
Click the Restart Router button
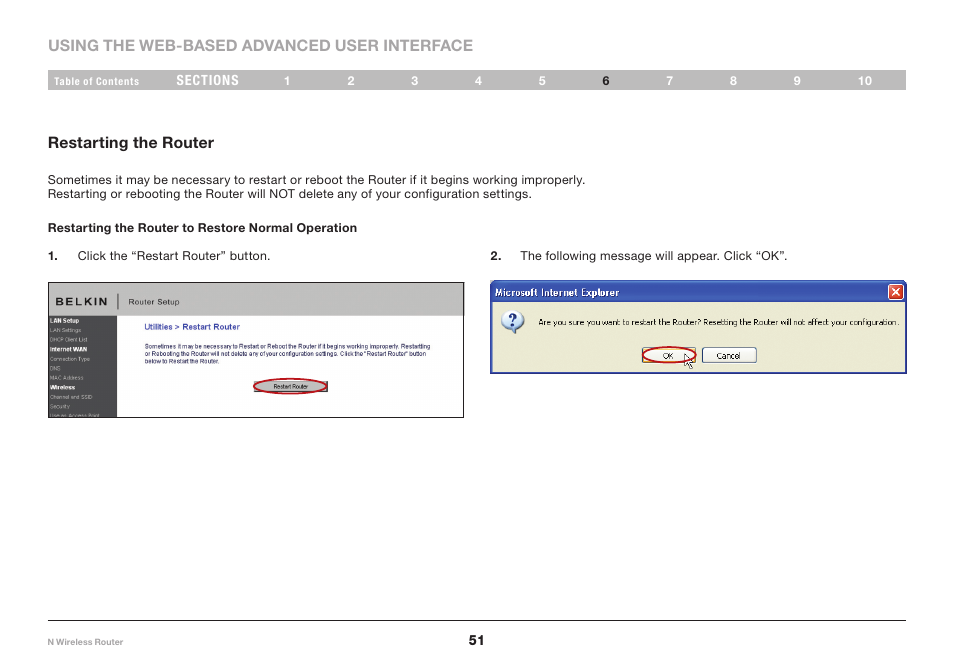(x=291, y=386)
